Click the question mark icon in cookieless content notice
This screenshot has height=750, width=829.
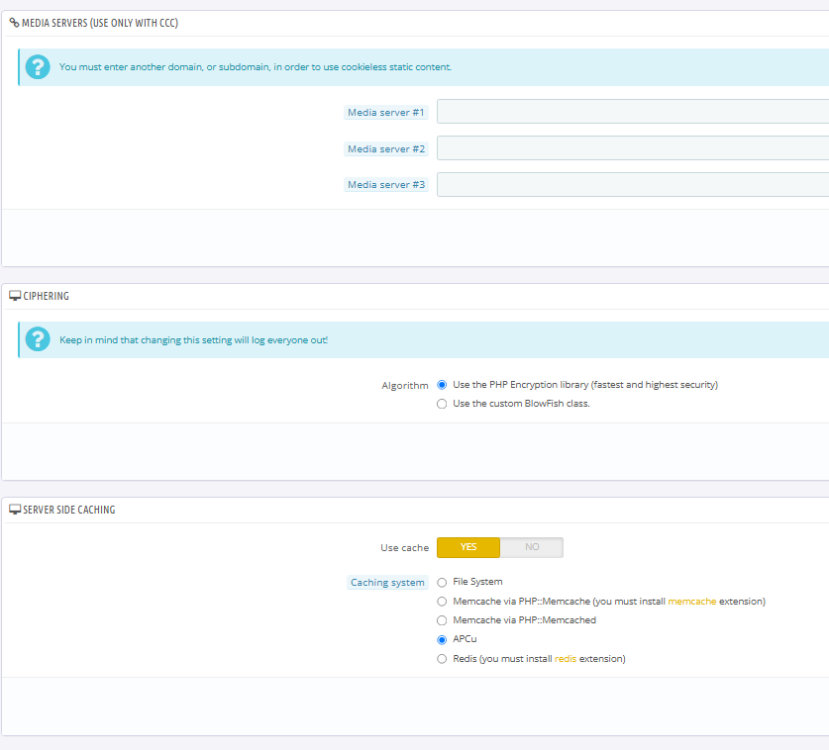[37, 67]
